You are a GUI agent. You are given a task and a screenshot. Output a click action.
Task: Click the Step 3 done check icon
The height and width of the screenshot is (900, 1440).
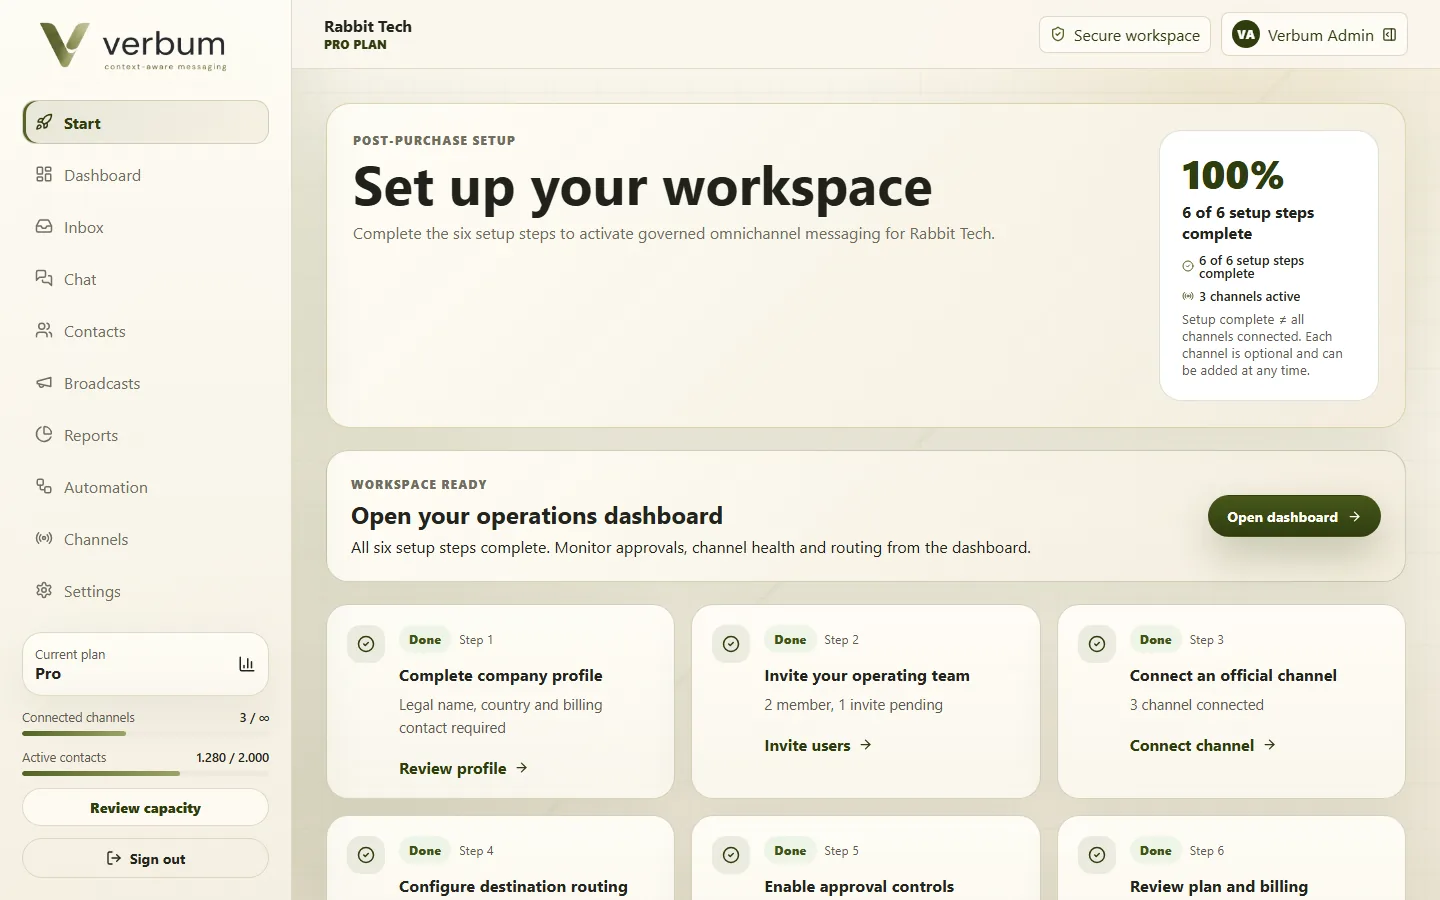1097,644
